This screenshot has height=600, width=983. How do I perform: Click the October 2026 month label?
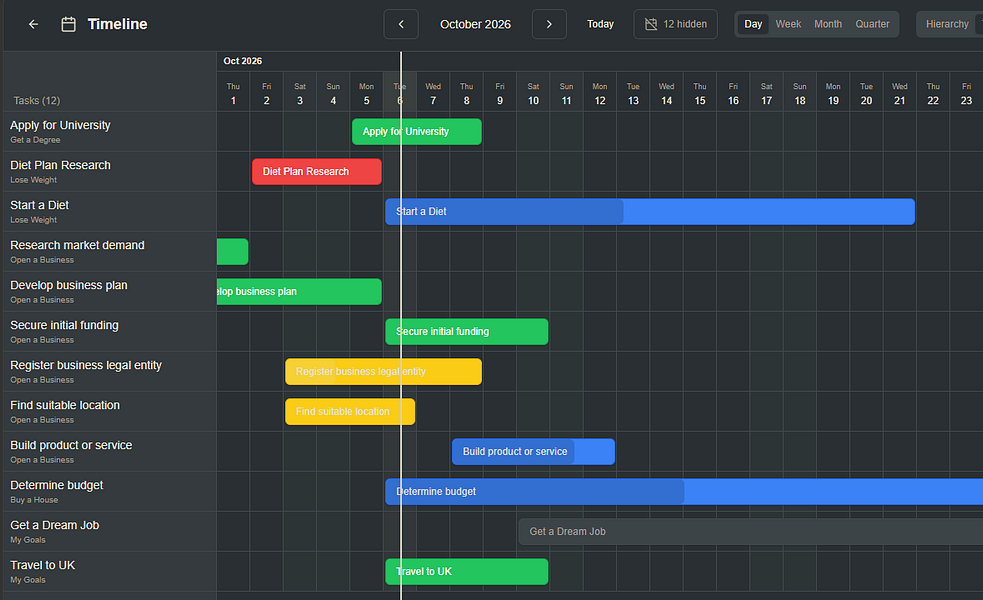tap(475, 24)
